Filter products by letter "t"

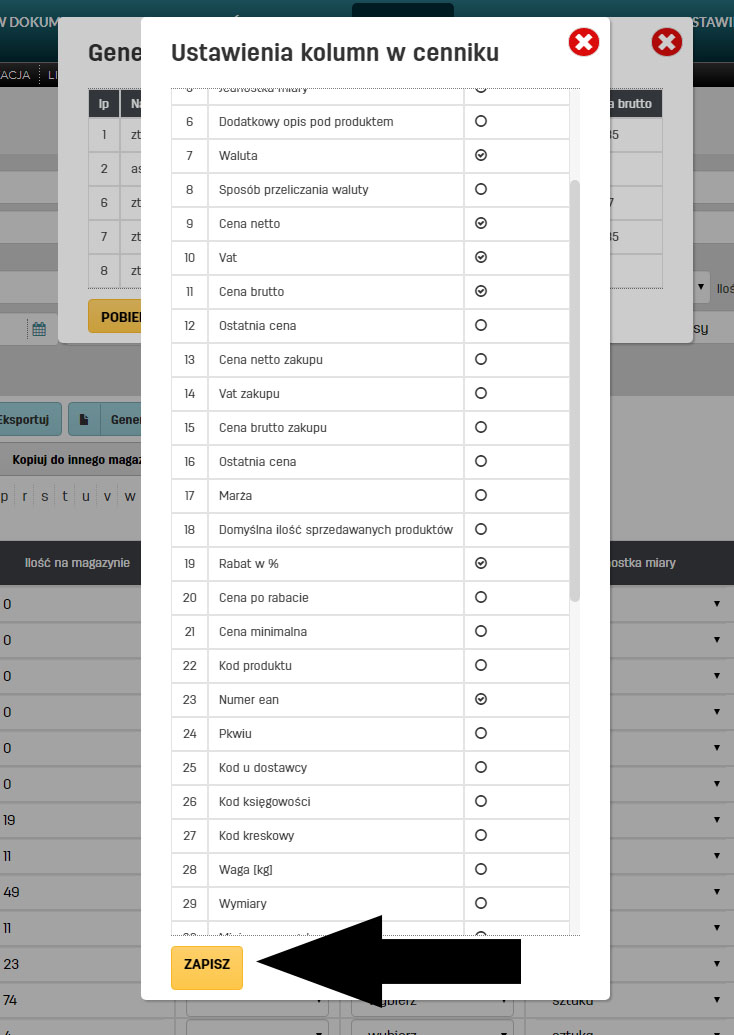coord(65,496)
